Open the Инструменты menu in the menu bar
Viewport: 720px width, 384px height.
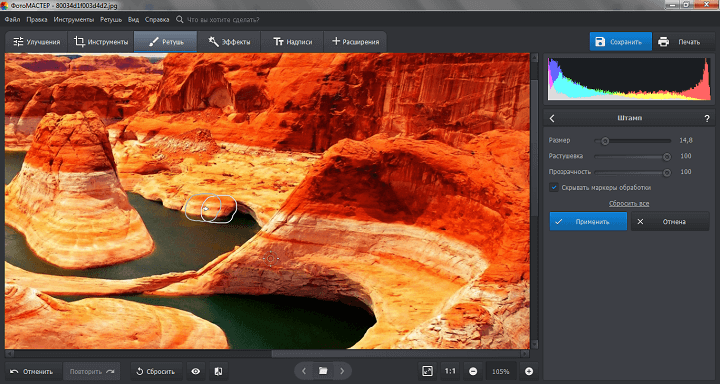pos(73,20)
